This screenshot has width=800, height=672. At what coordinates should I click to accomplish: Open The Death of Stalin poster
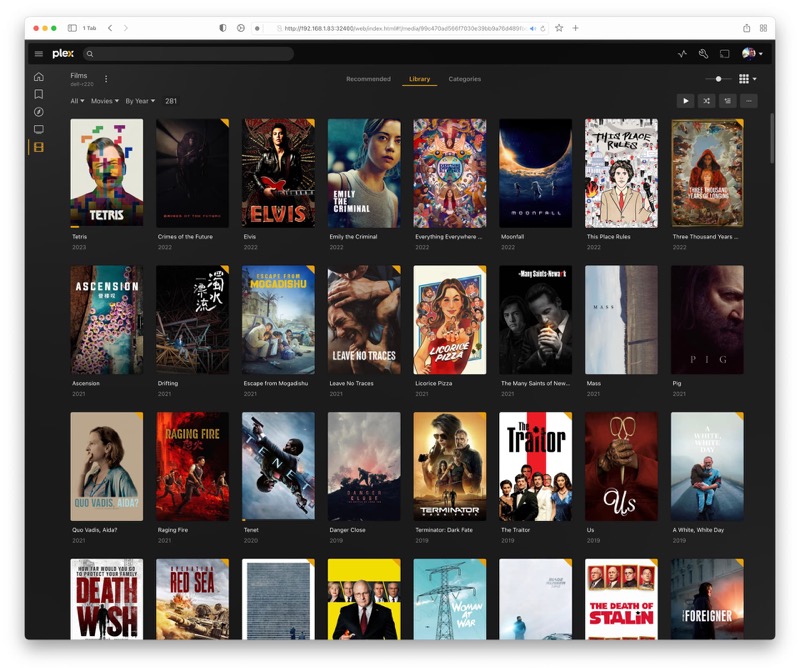tap(621, 599)
